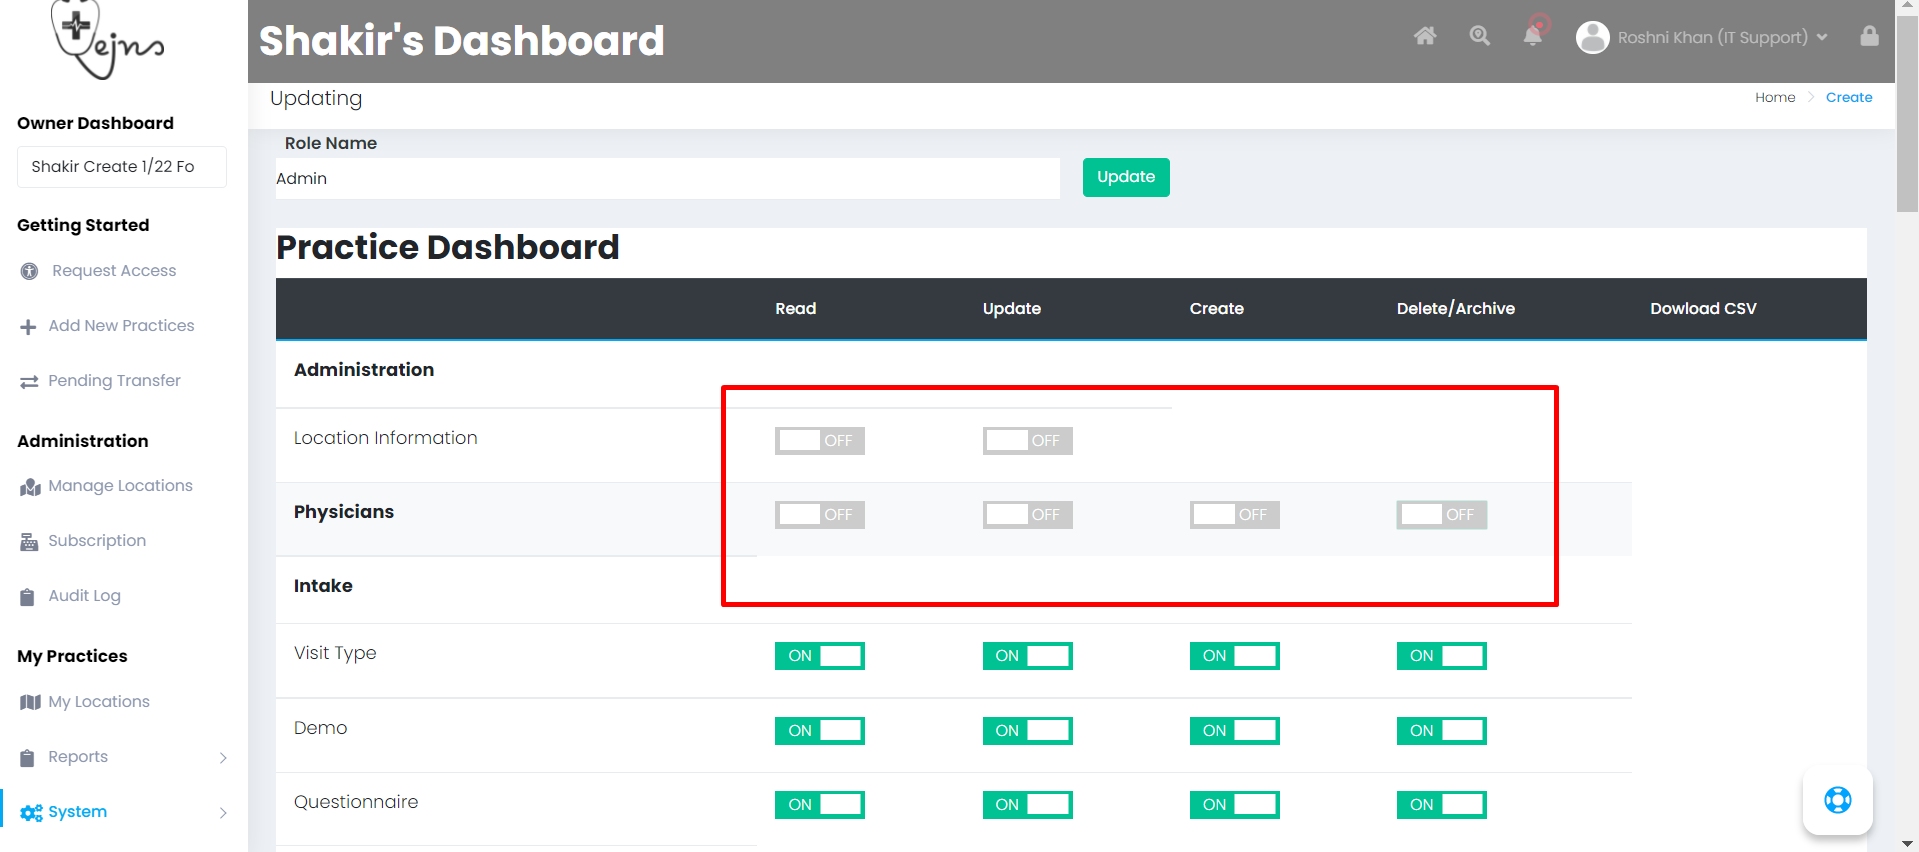Click the Vejns logo
This screenshot has height=852, width=1919.
(105, 40)
